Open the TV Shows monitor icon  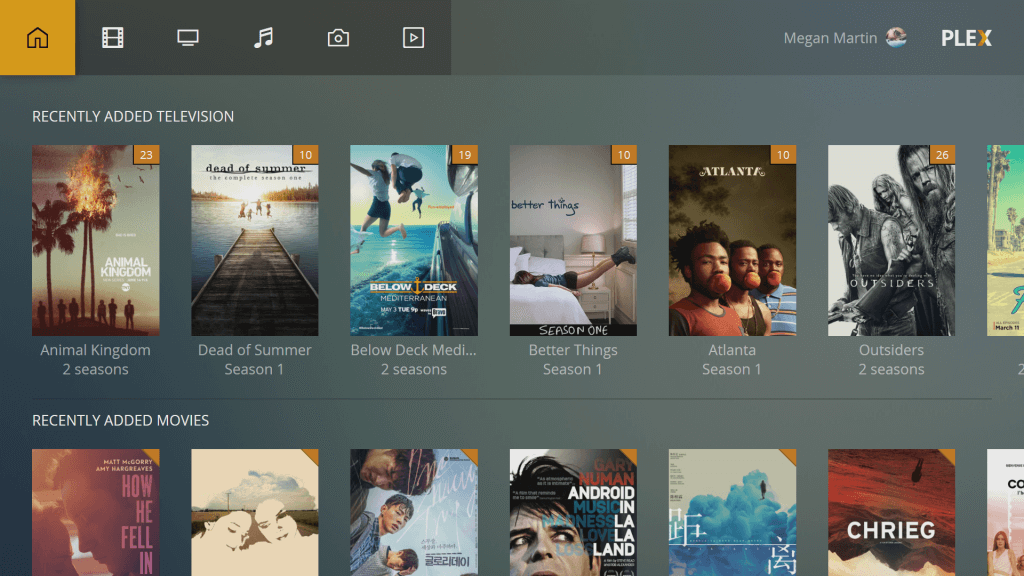[188, 38]
